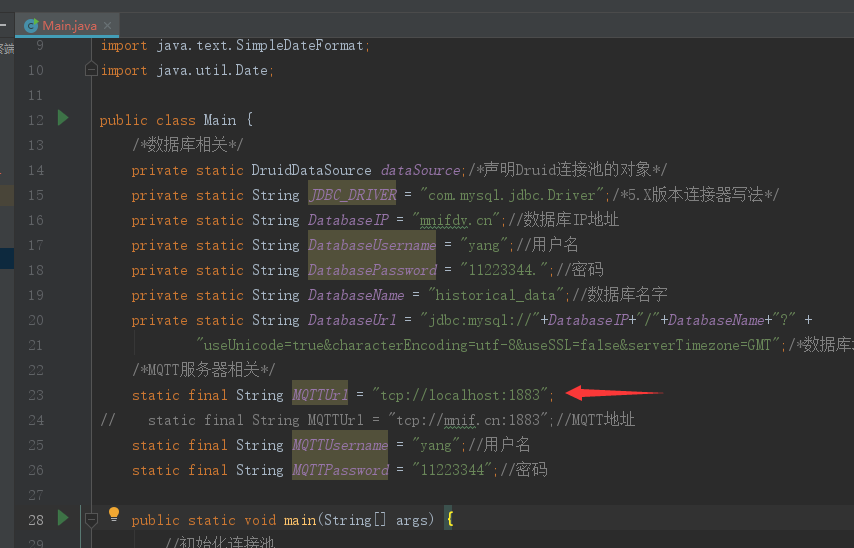Click the /*MQTT服务器相关*/ comment
The width and height of the screenshot is (854, 548).
tap(204, 370)
